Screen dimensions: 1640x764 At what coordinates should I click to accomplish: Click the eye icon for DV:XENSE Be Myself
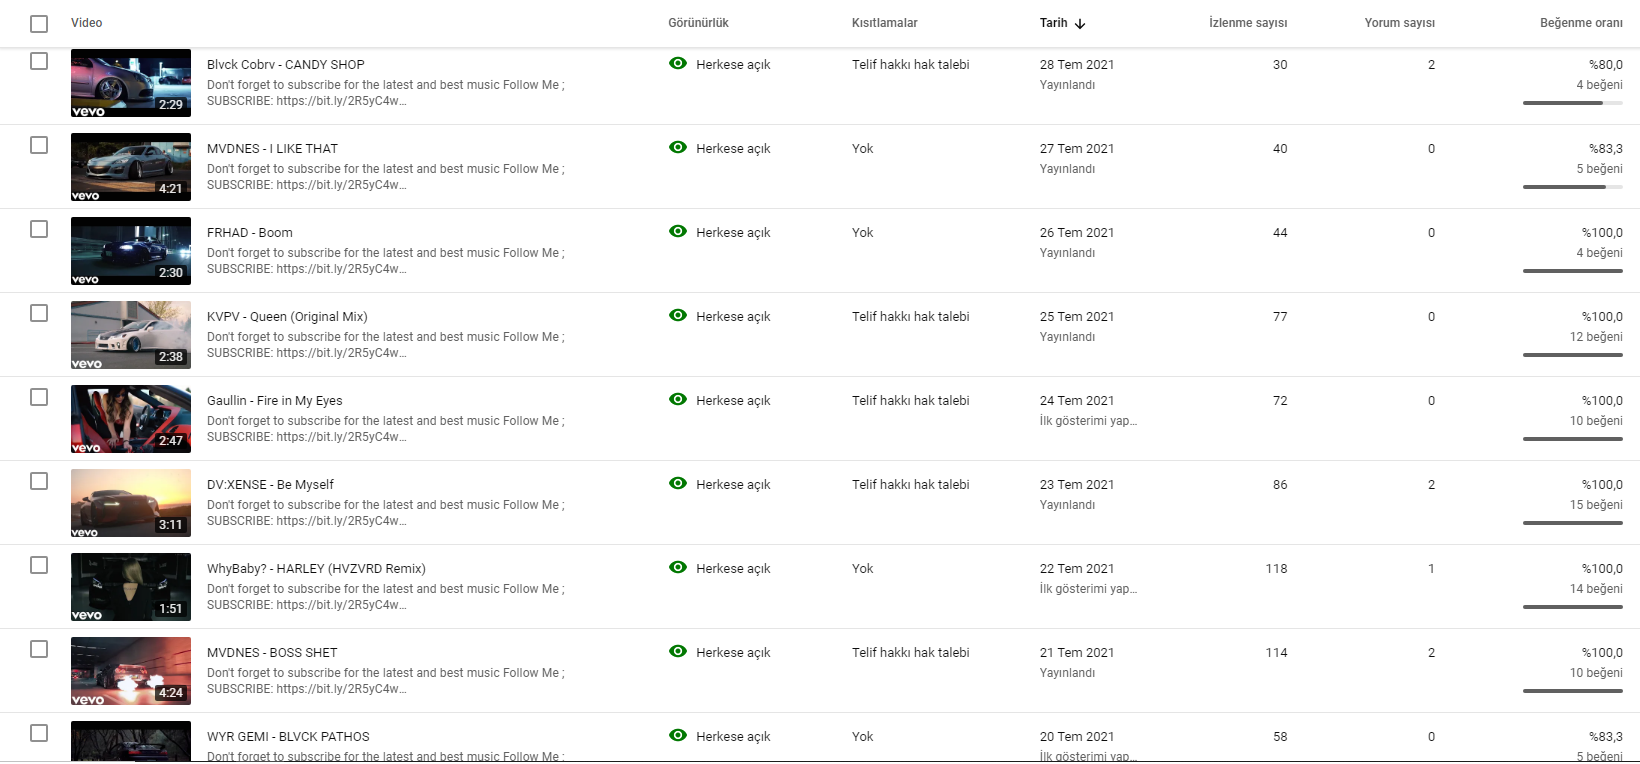(x=678, y=484)
